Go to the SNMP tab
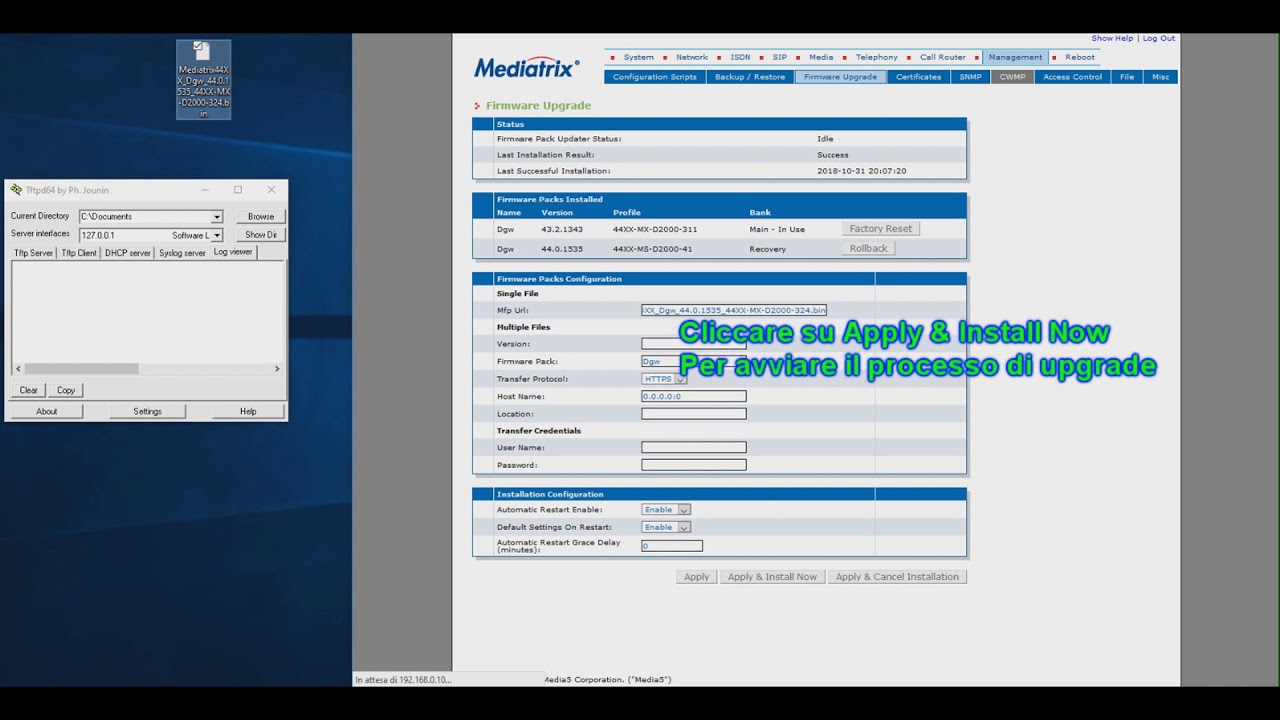The image size is (1280, 720). pos(970,77)
